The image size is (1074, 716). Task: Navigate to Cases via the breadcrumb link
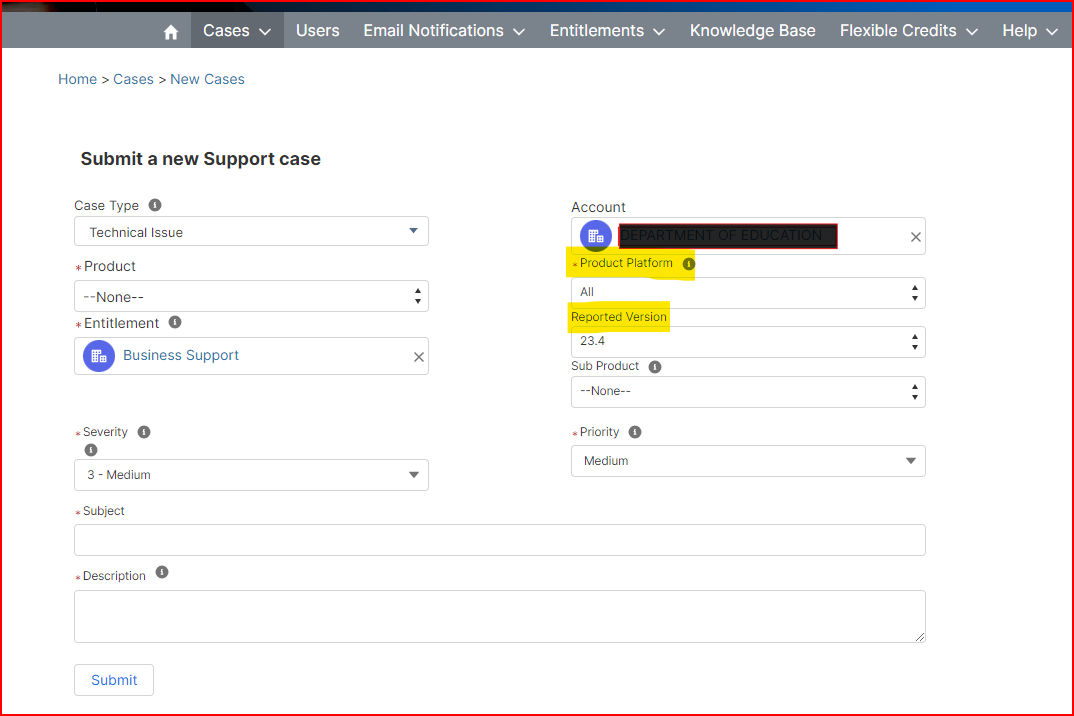pyautogui.click(x=133, y=78)
